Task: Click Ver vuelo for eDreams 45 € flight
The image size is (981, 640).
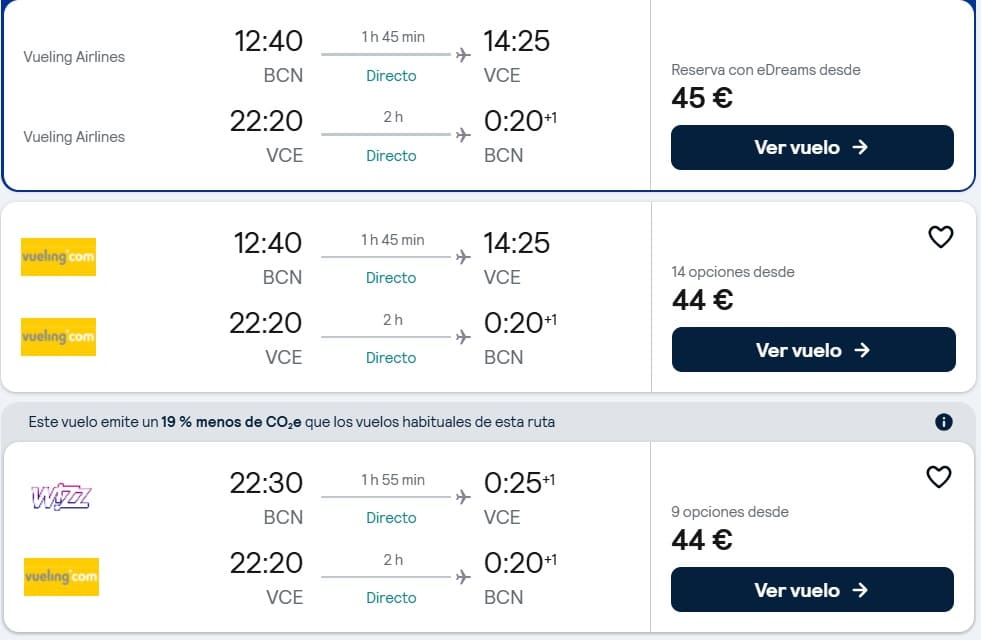Action: 812,148
